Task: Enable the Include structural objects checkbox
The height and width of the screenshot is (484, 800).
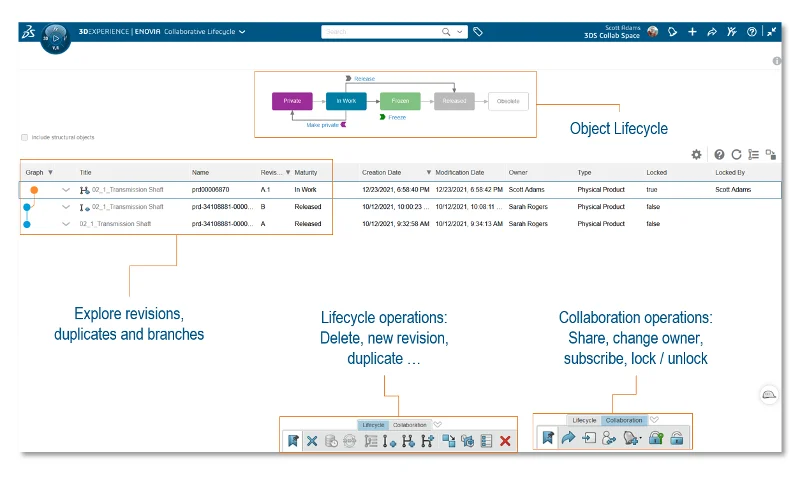Action: coord(24,137)
